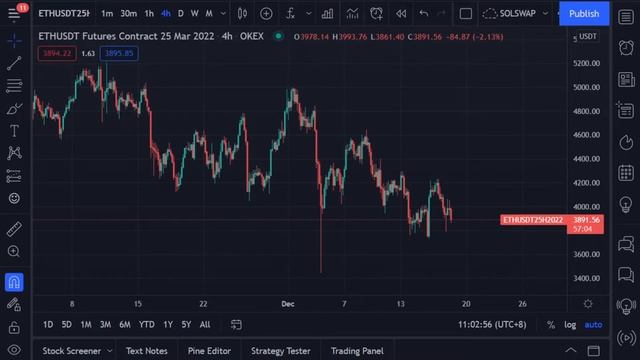The height and width of the screenshot is (360, 640).
Task: Select the trend line drawing tool
Action: point(14,63)
